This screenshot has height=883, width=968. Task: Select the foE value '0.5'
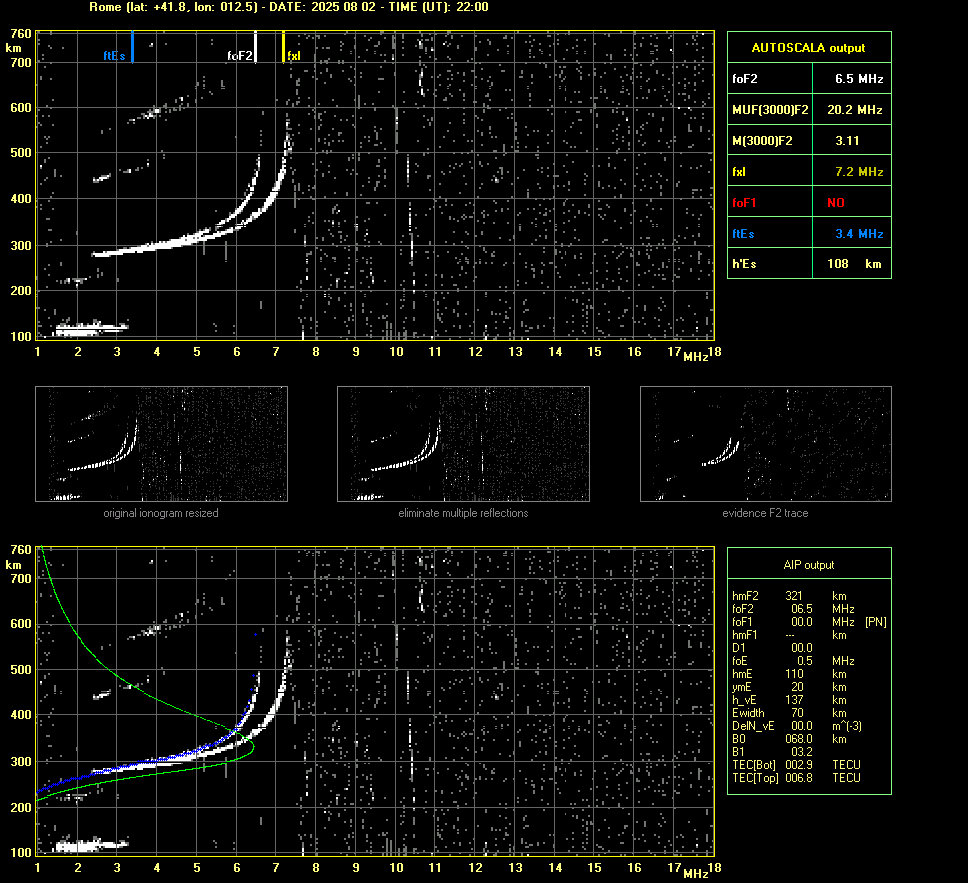click(804, 661)
